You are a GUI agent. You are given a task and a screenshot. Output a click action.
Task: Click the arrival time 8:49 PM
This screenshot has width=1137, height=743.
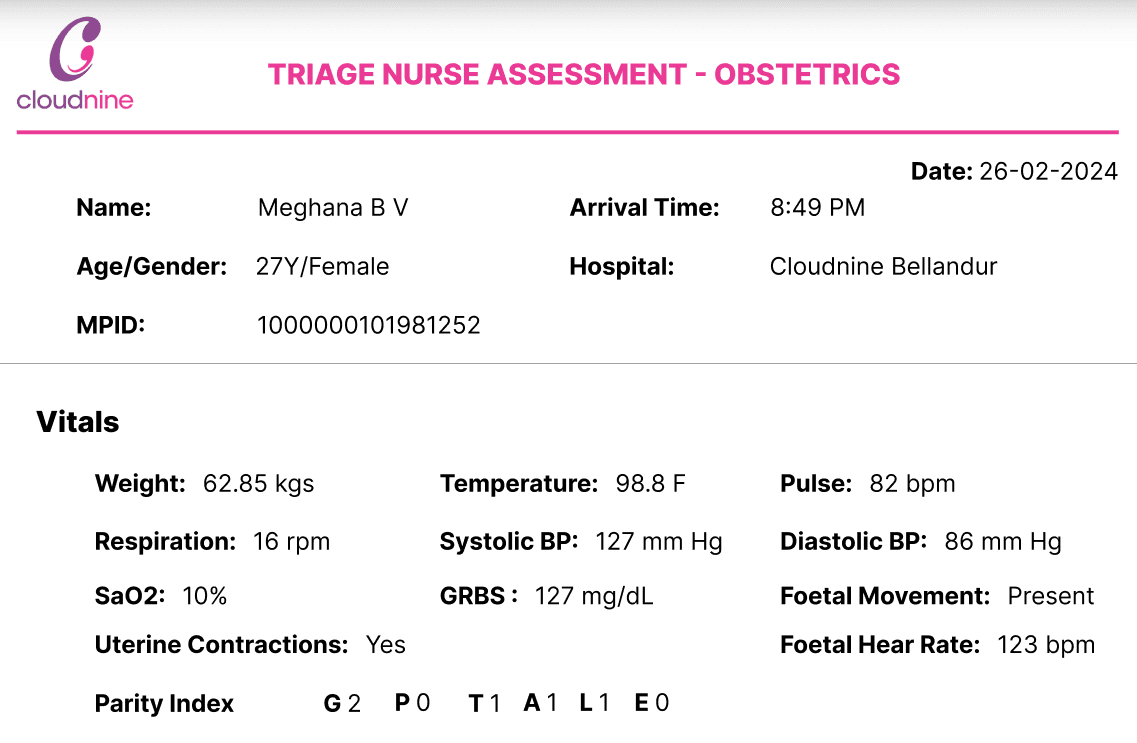[x=817, y=208]
